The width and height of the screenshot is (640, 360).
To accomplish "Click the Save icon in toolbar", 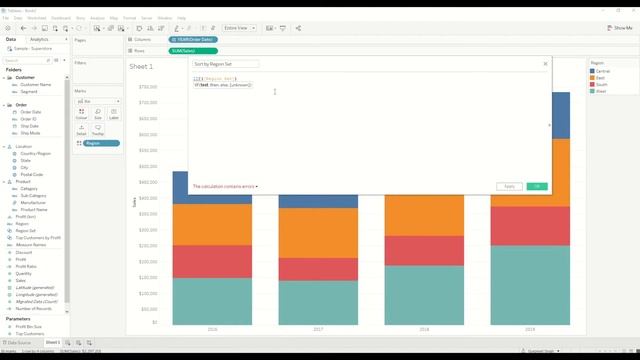I will point(44,28).
